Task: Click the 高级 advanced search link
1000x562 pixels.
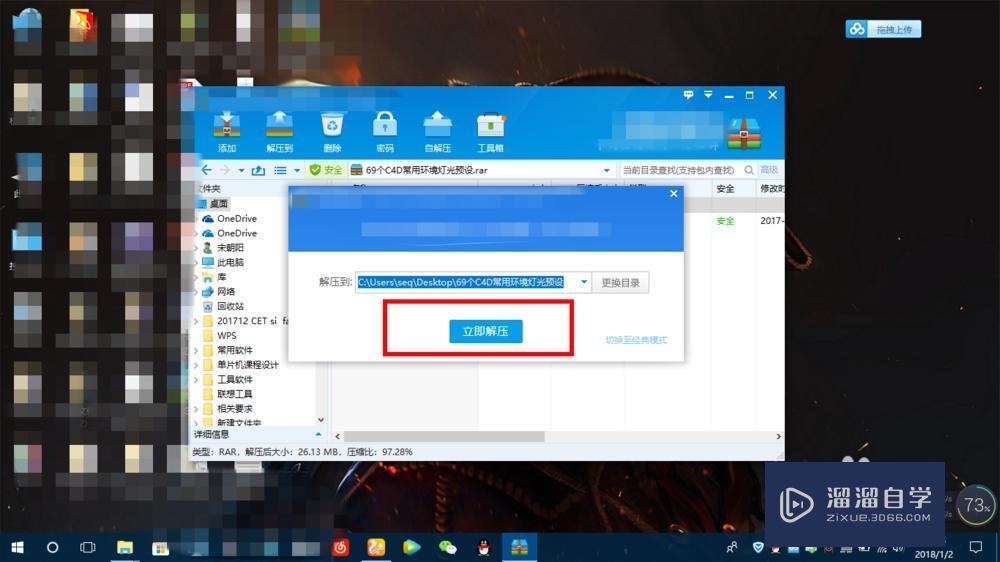Action: (x=769, y=170)
